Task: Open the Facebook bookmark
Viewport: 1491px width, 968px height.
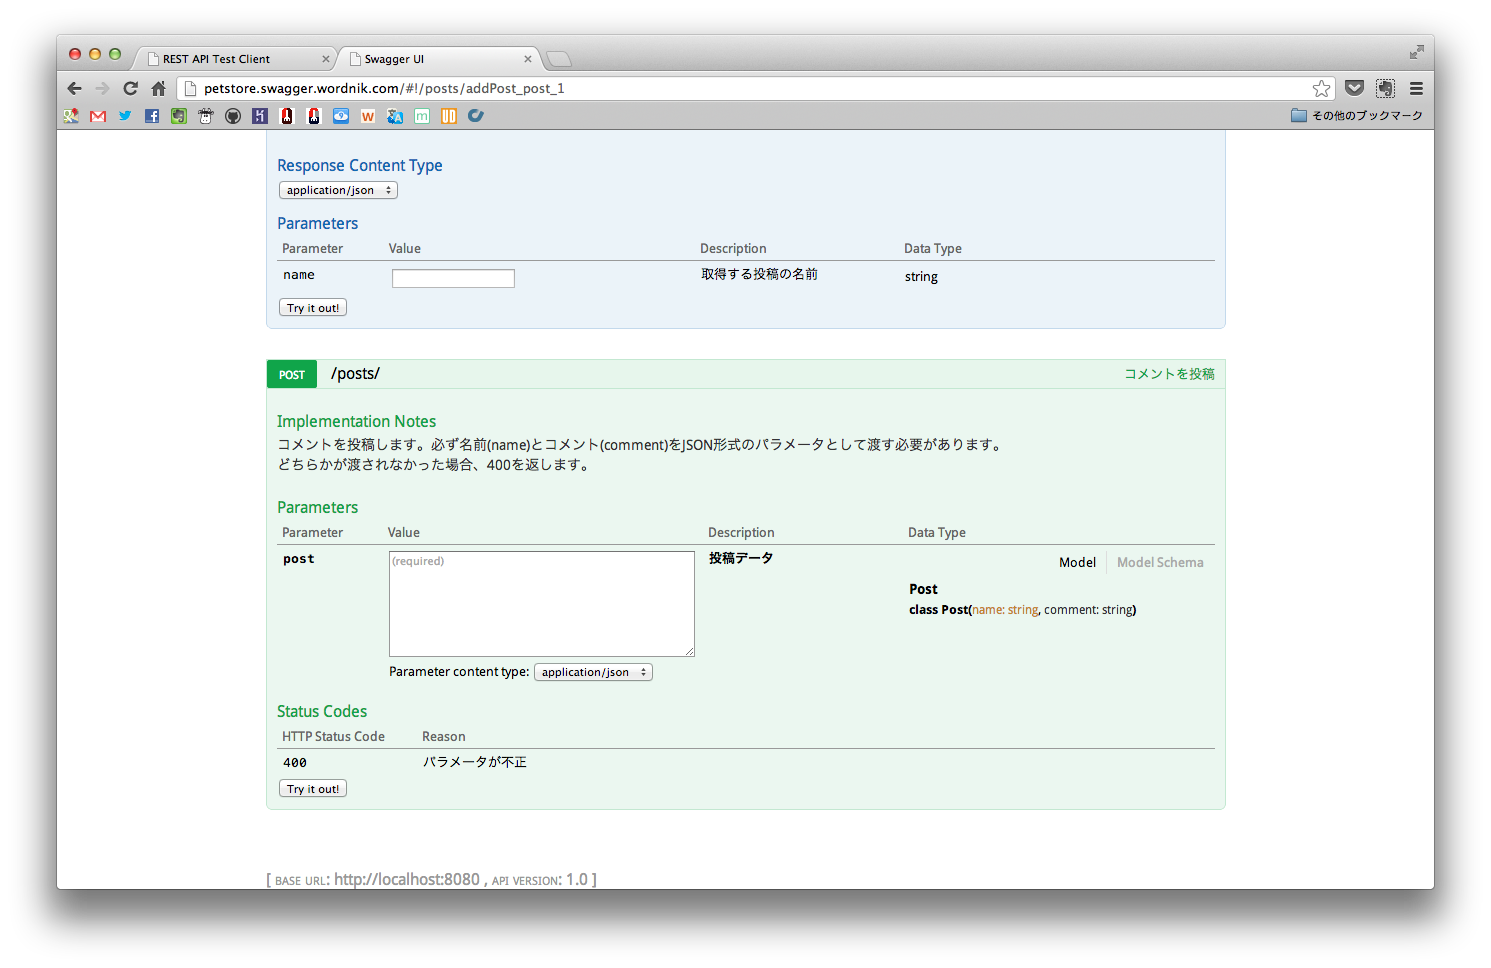Action: (x=151, y=116)
